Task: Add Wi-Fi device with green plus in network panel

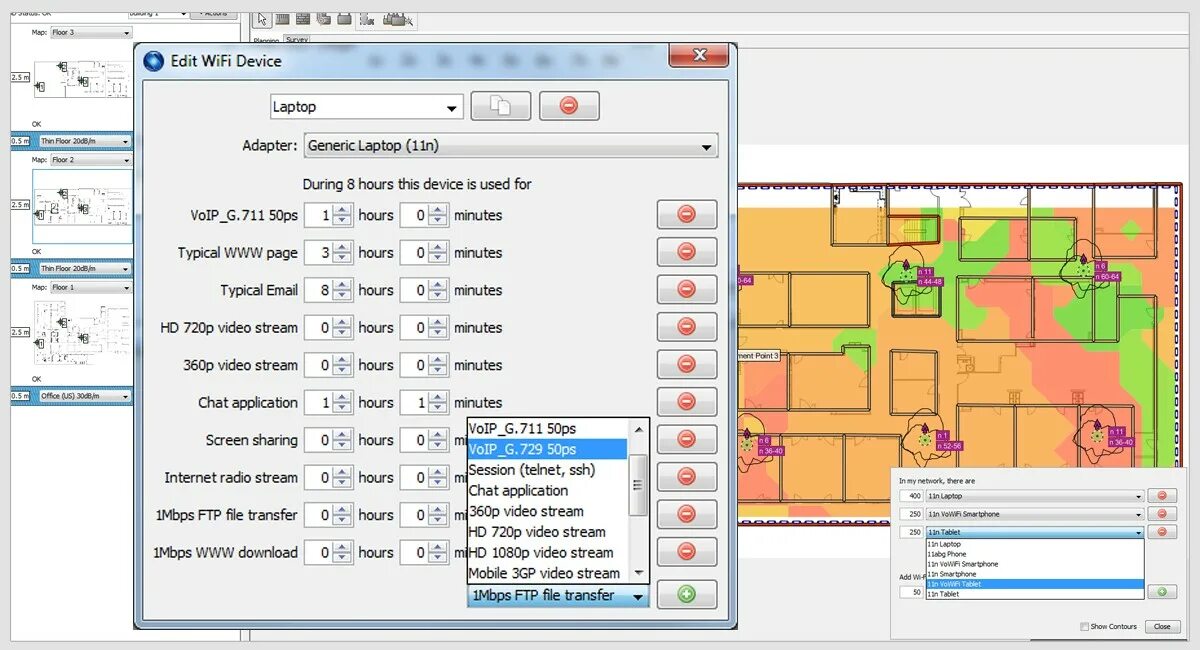Action: click(x=1161, y=592)
